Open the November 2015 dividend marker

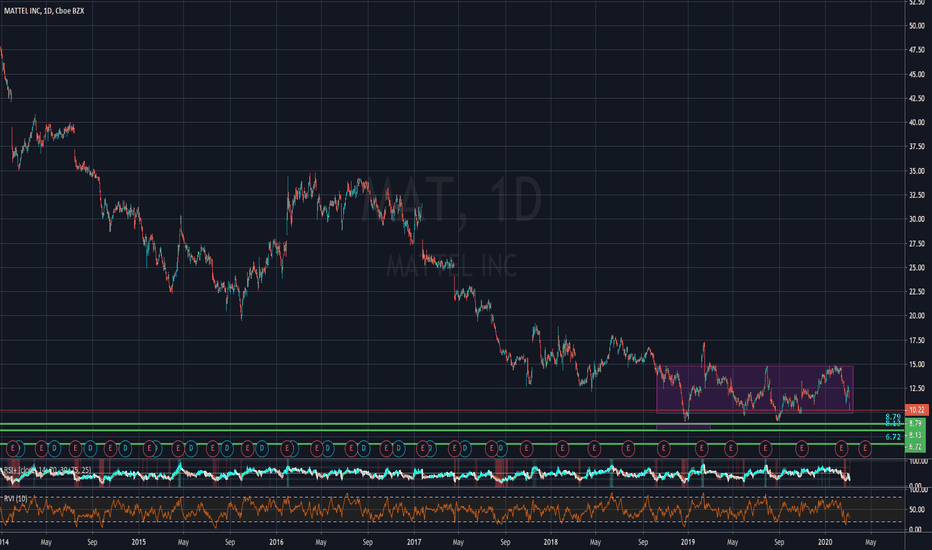point(262,448)
